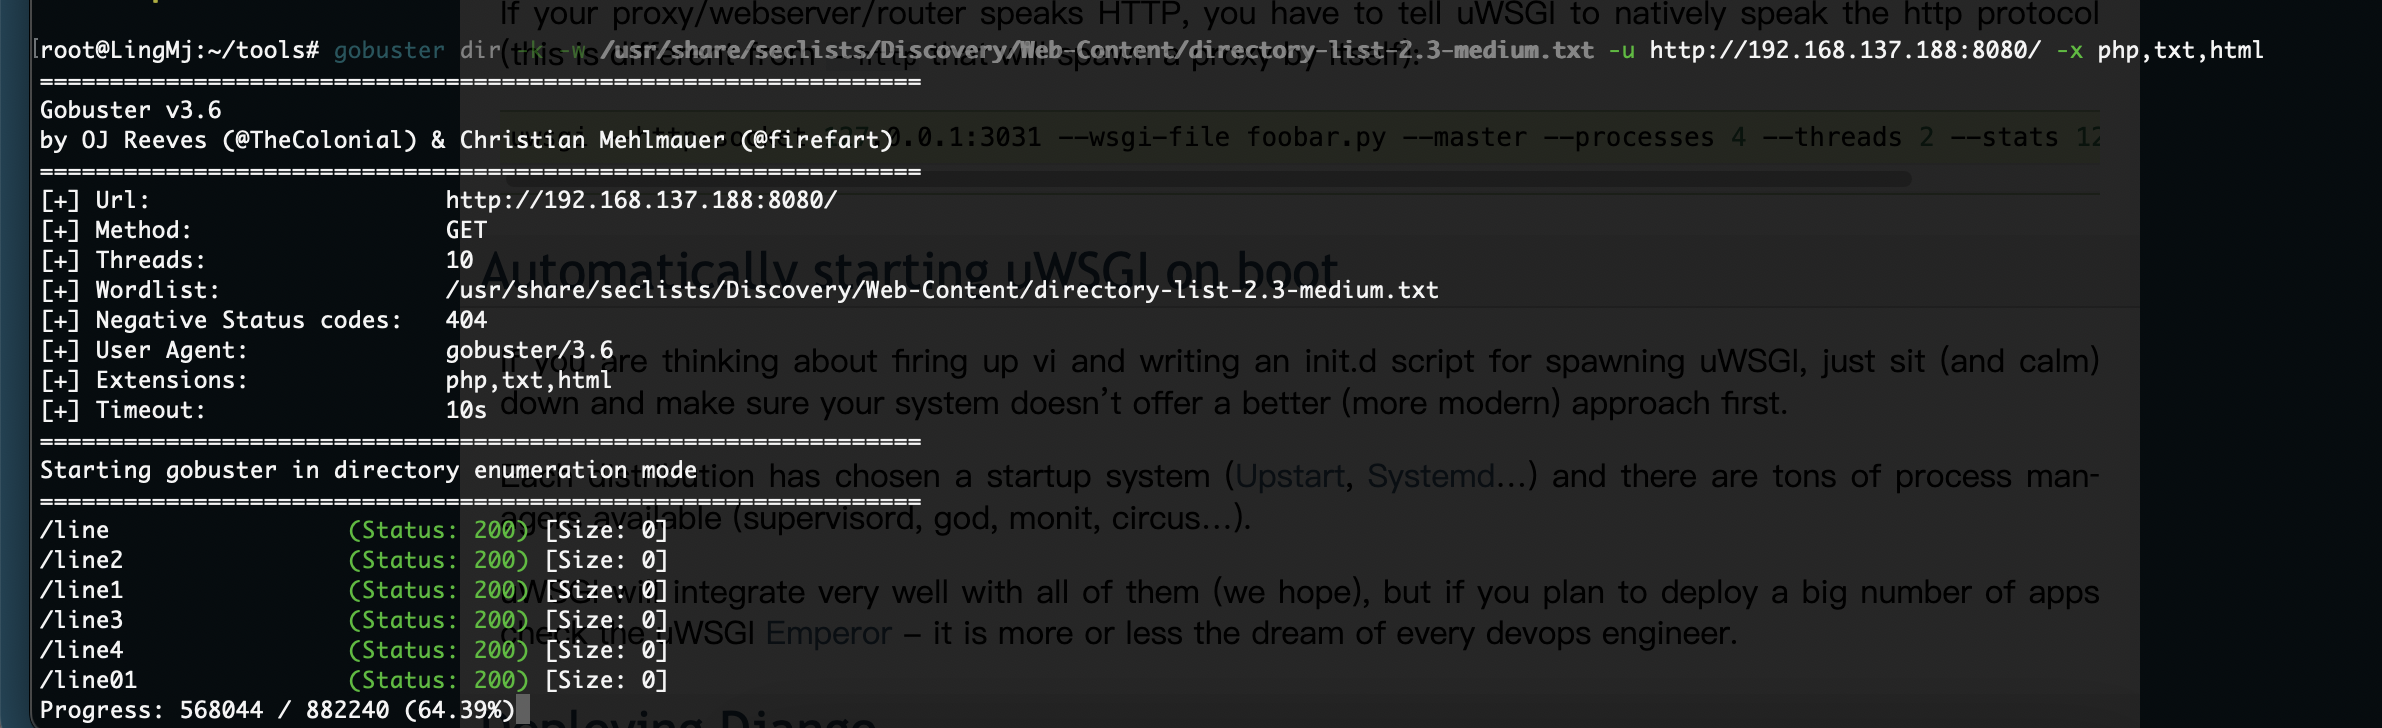This screenshot has height=728, width=2382.
Task: Click the 'Gobuster v3.6' banner line
Action: tap(131, 110)
